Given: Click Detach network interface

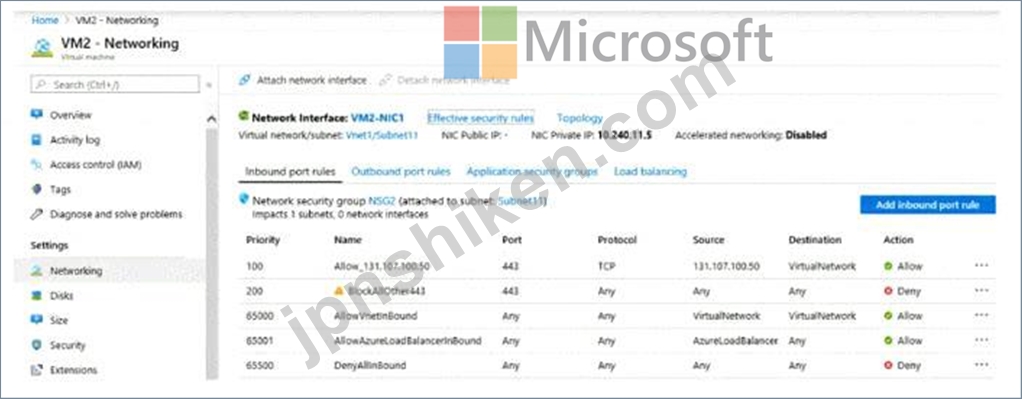Looking at the screenshot, I should tap(453, 80).
